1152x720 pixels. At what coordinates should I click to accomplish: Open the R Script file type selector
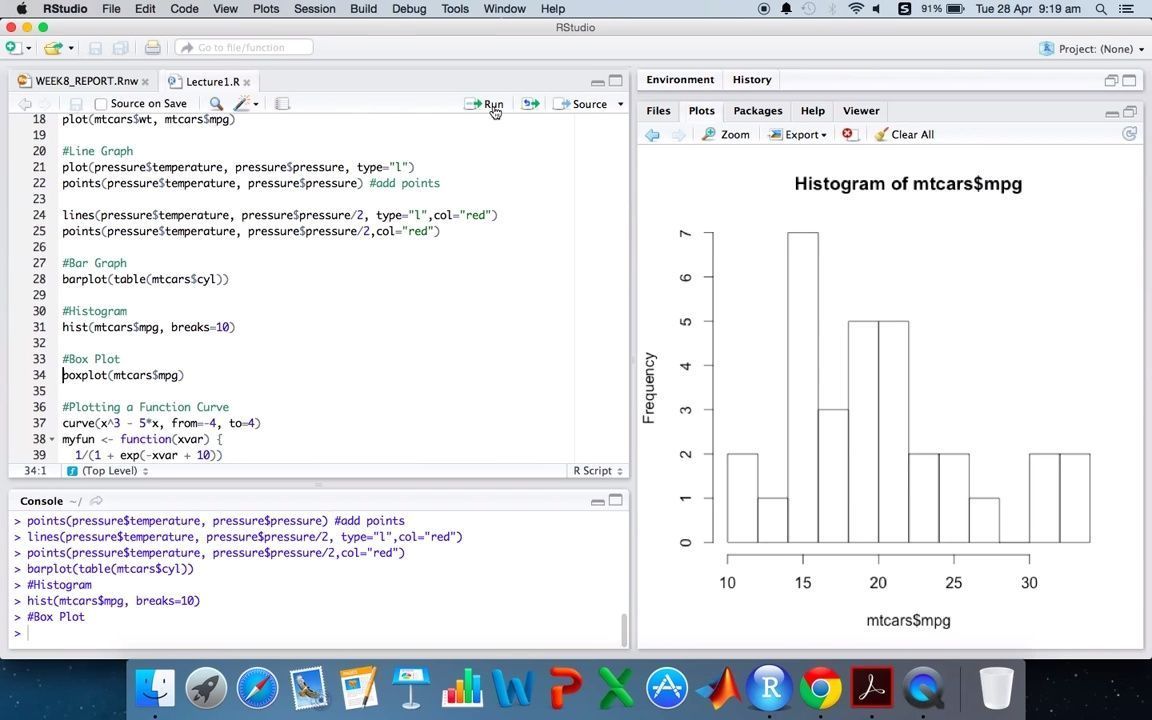click(597, 470)
